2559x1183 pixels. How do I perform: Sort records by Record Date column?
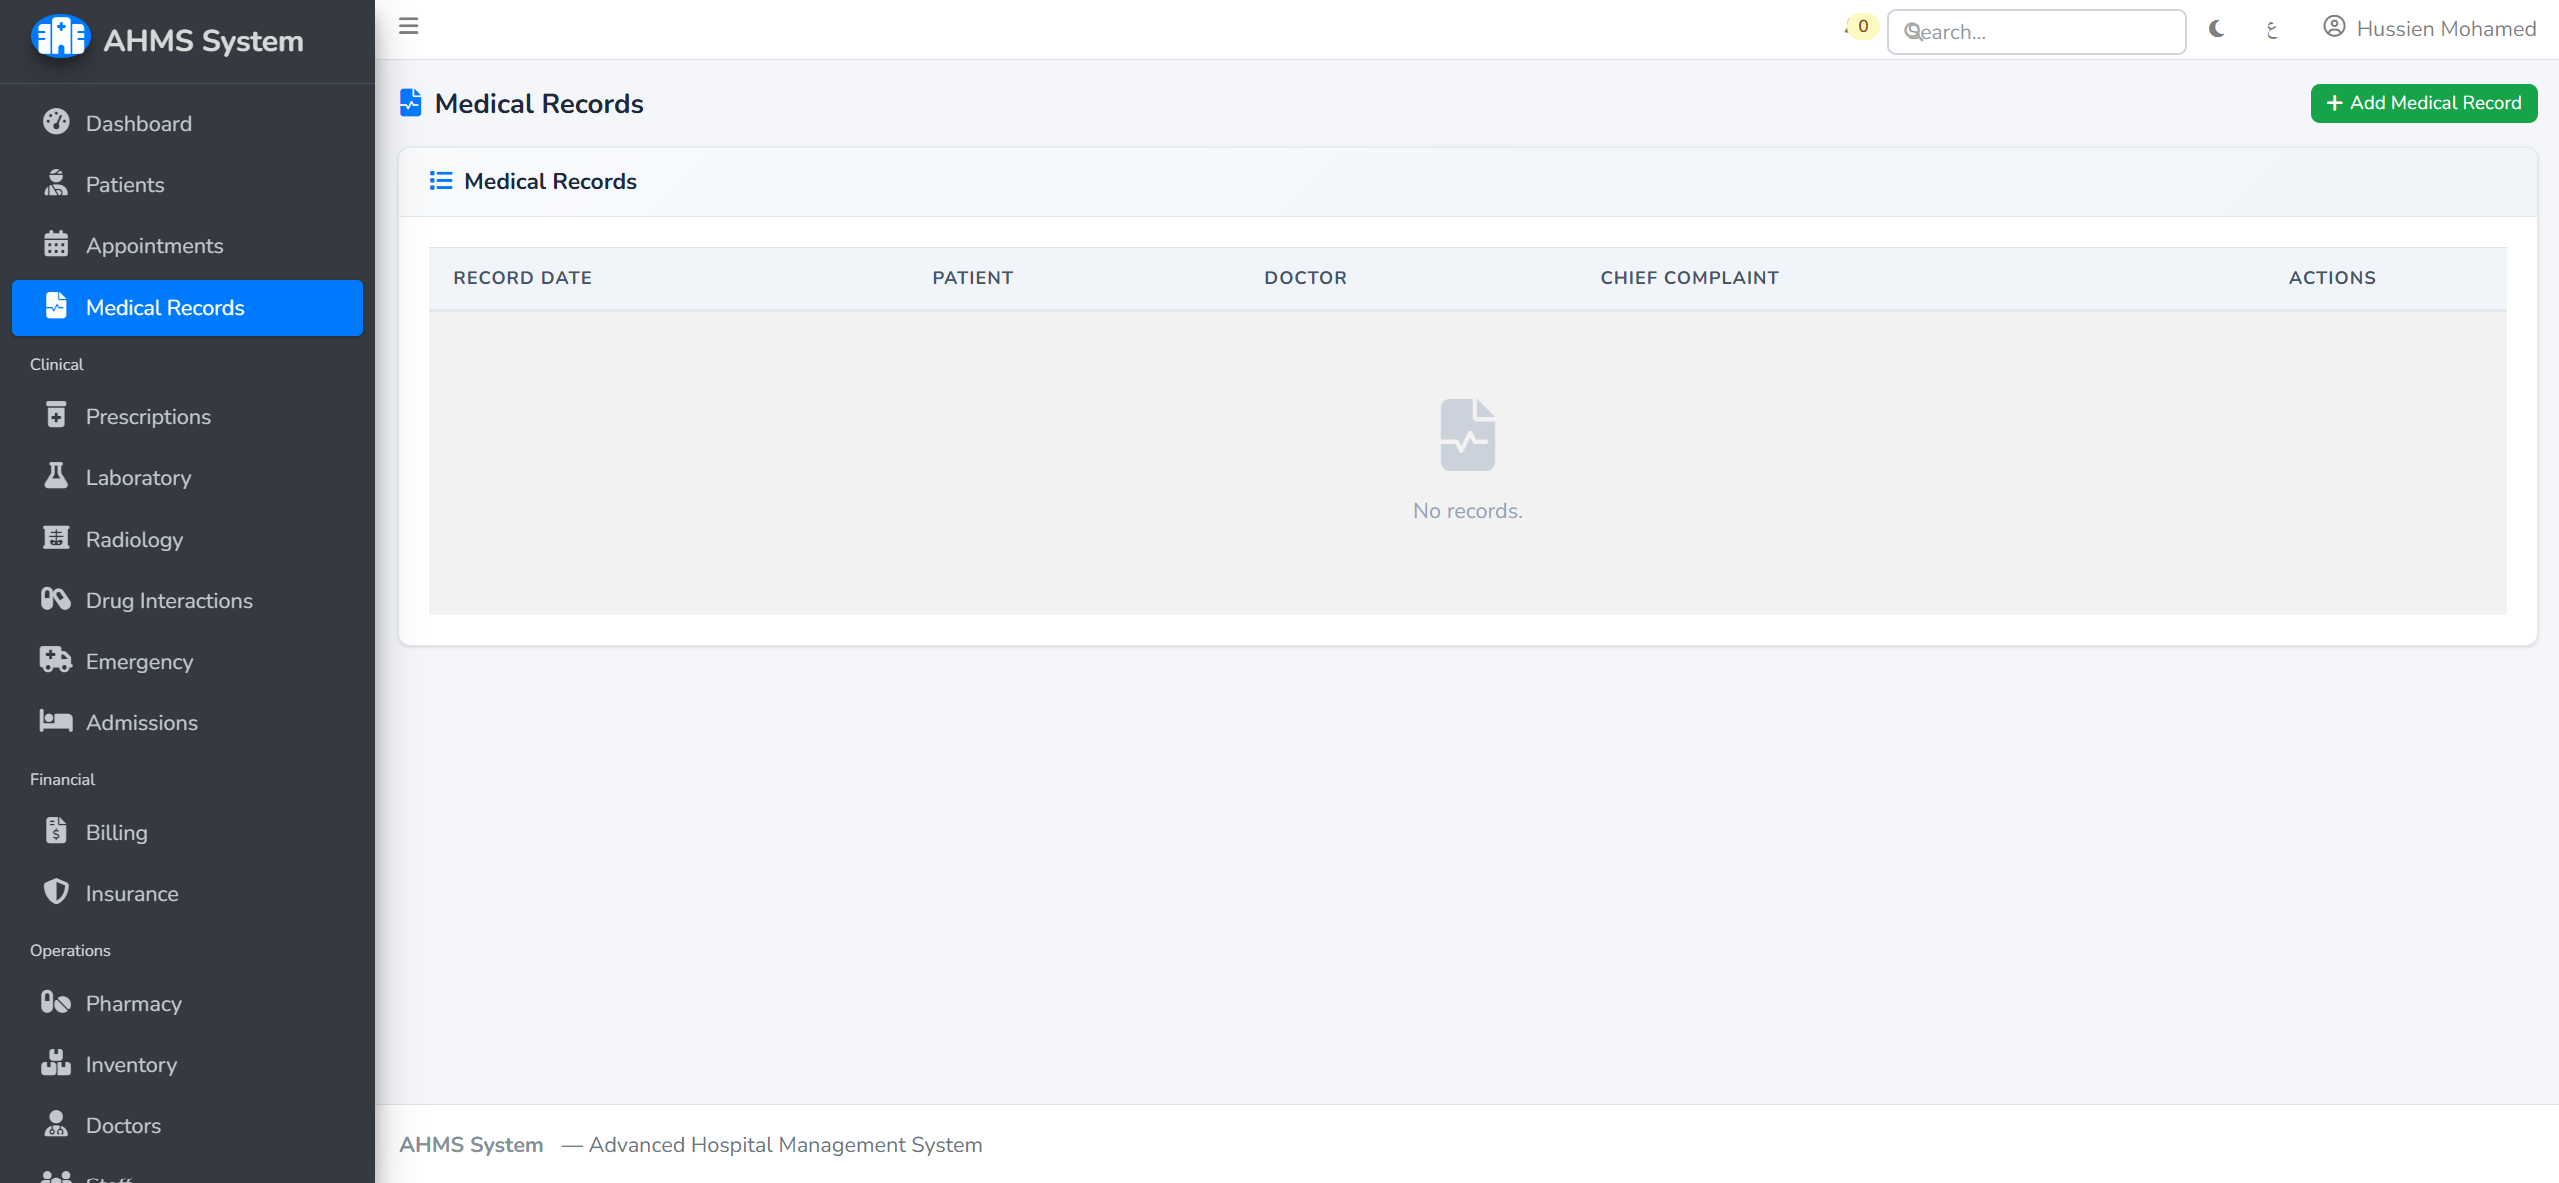pos(521,277)
